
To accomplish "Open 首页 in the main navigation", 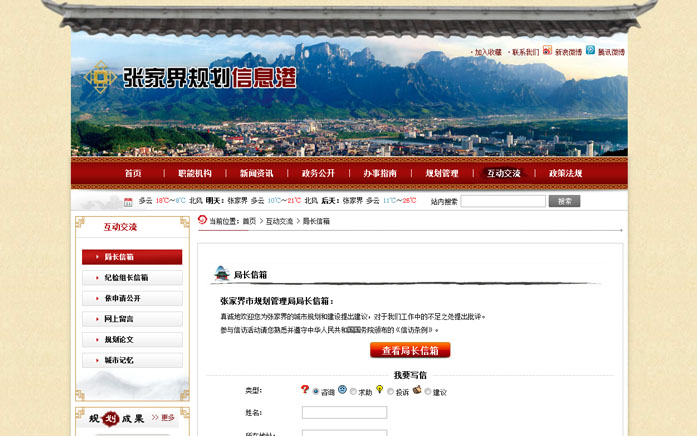I will point(133,173).
